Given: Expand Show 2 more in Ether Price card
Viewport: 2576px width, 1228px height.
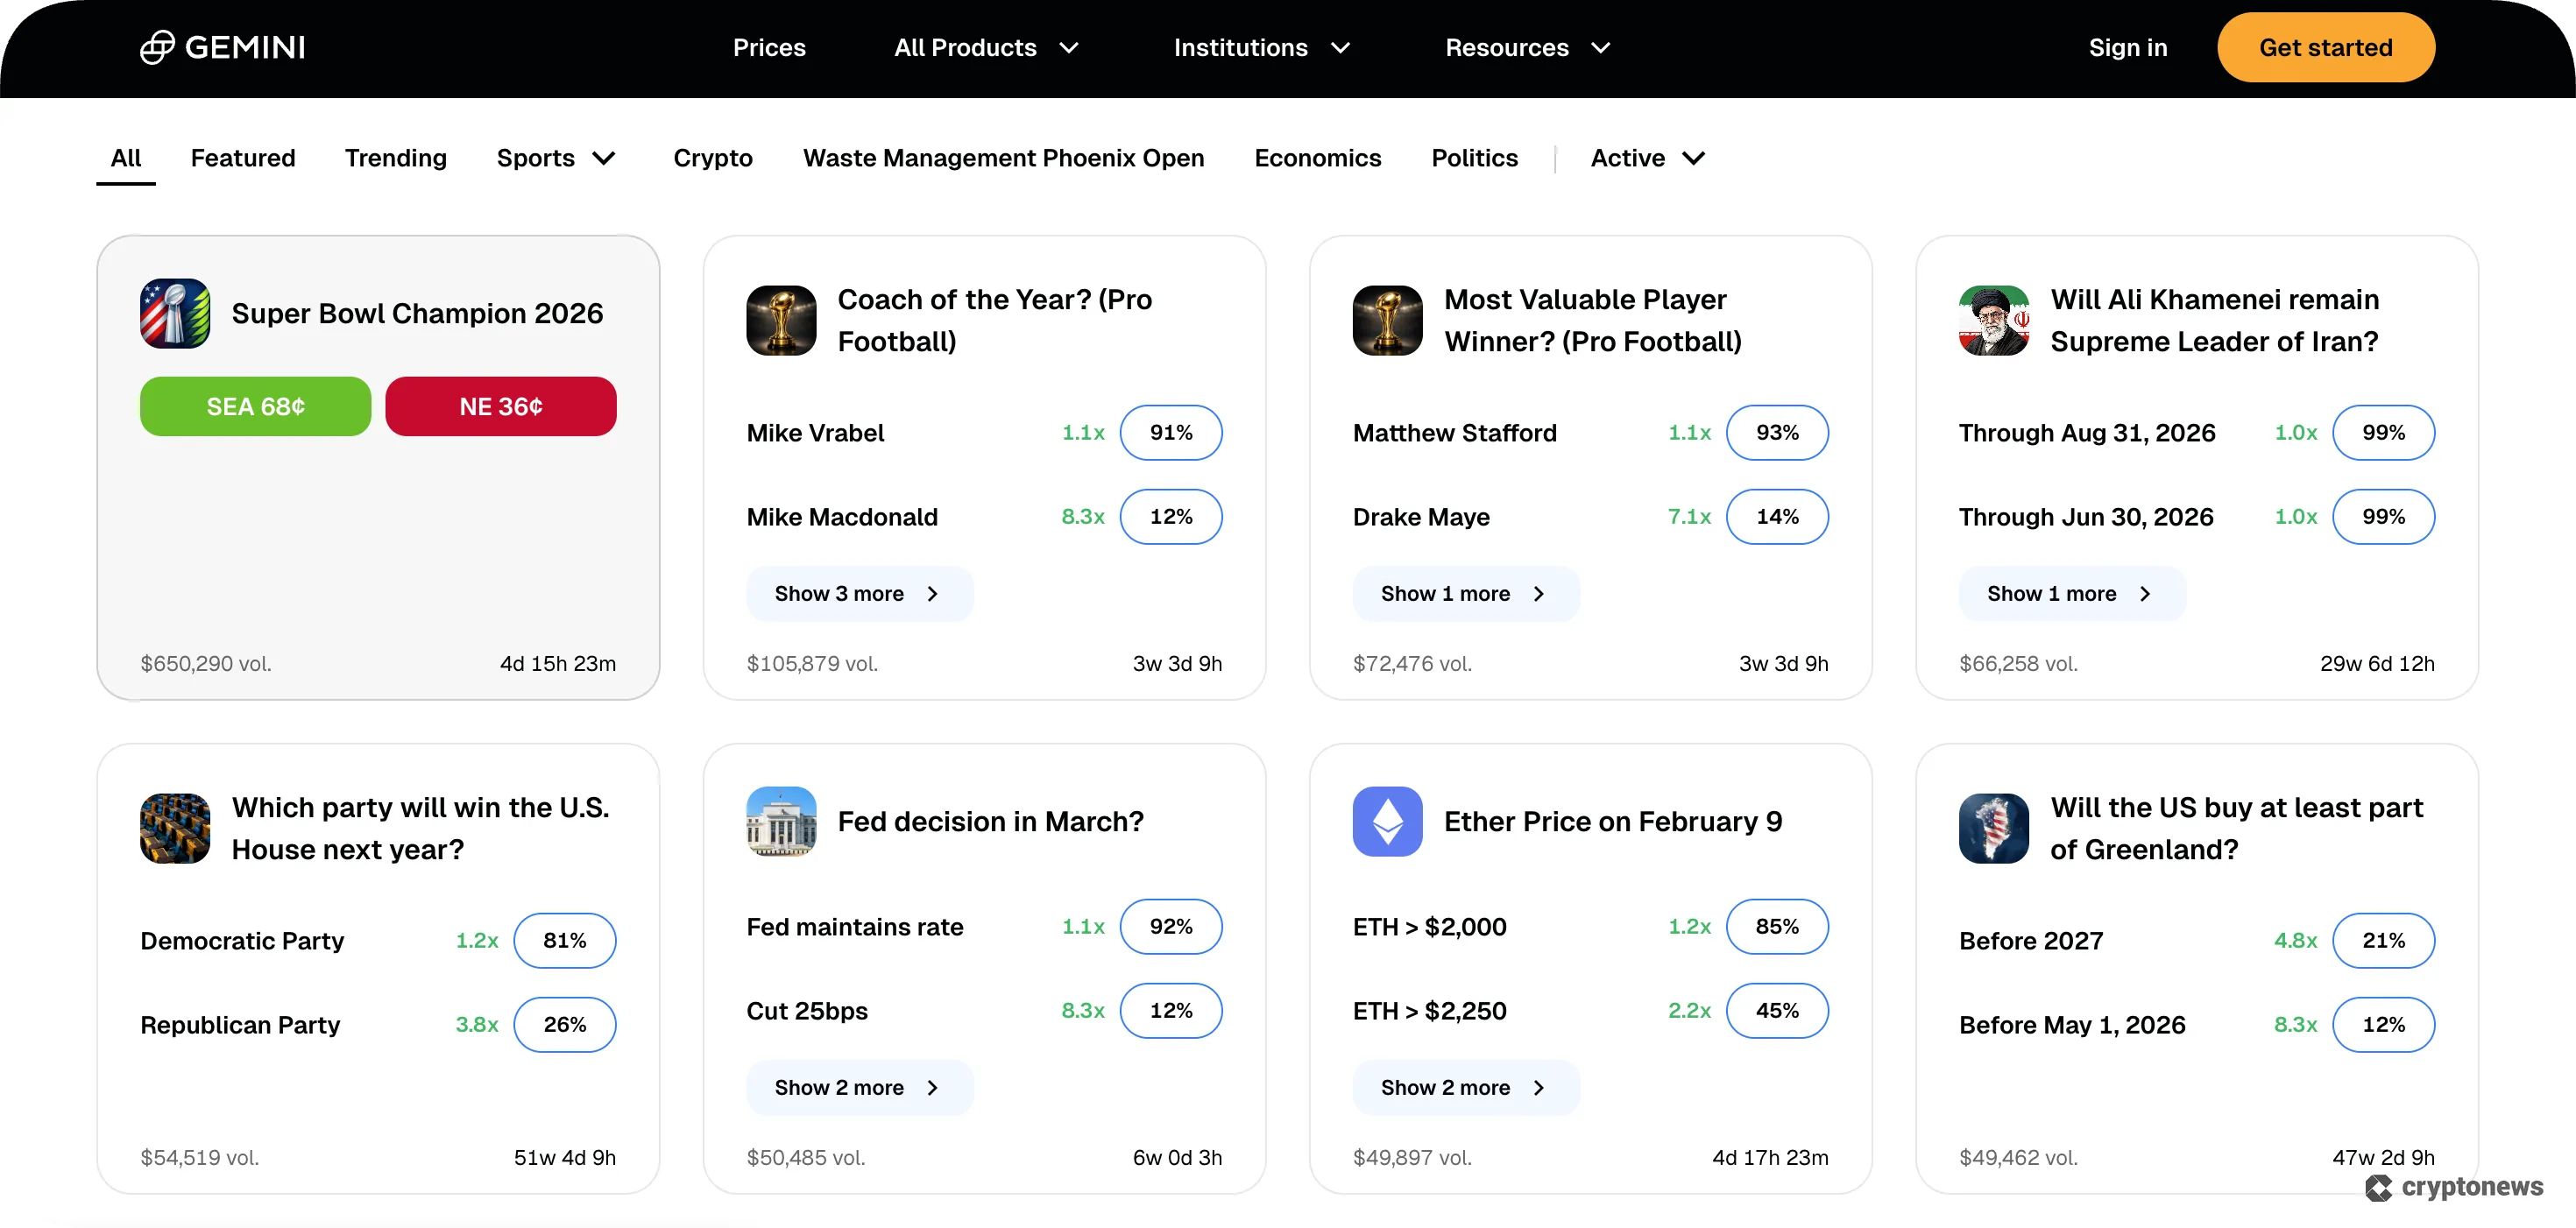Looking at the screenshot, I should [1465, 1088].
